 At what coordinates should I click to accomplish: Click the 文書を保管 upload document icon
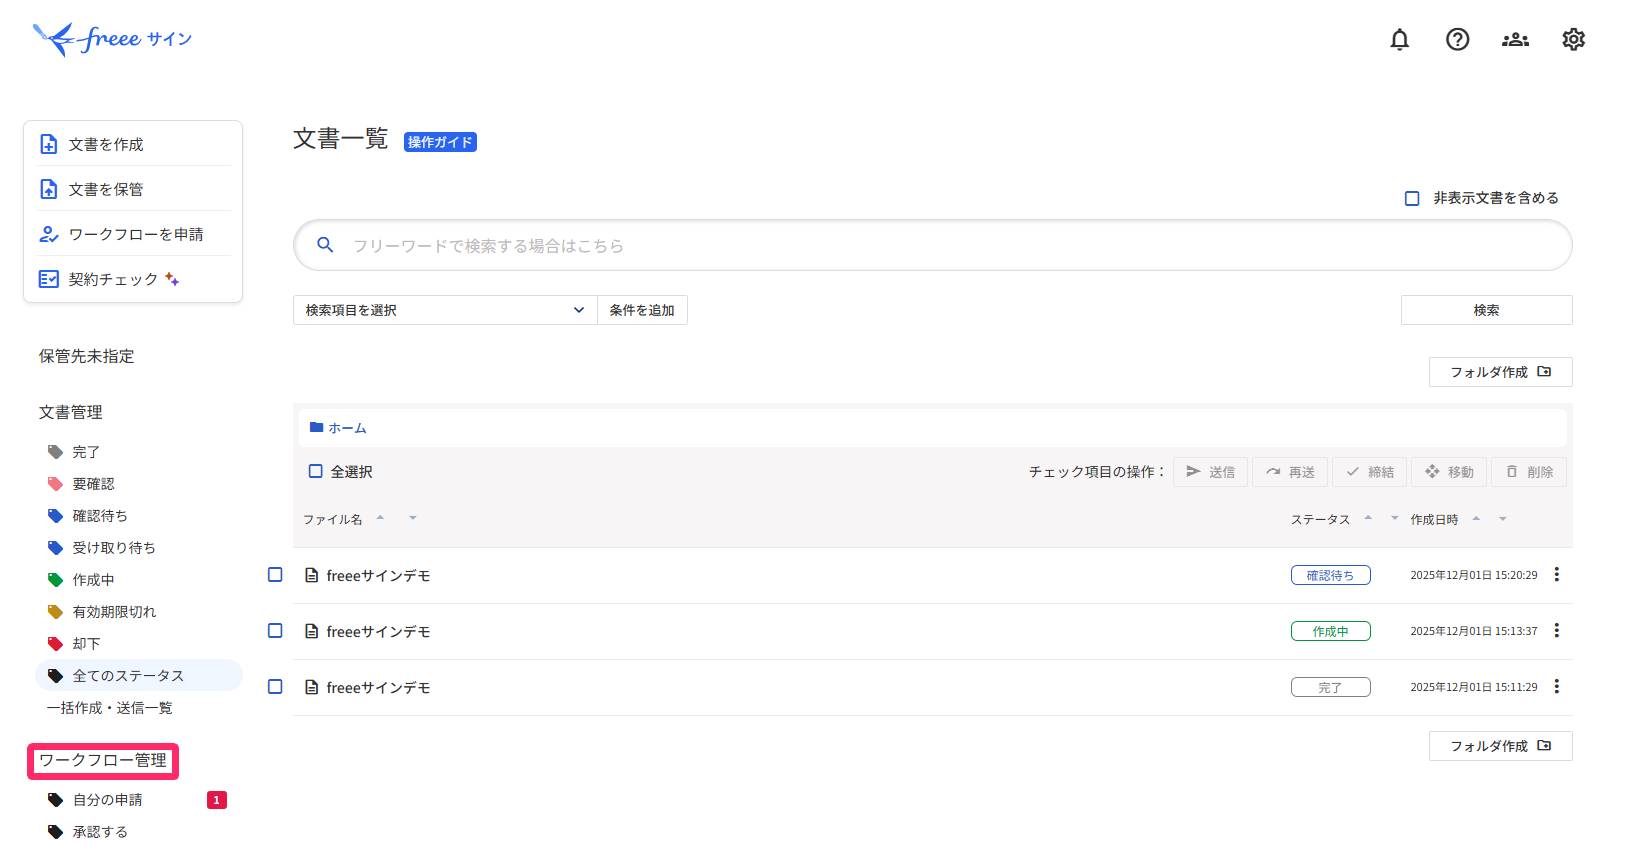(x=48, y=189)
